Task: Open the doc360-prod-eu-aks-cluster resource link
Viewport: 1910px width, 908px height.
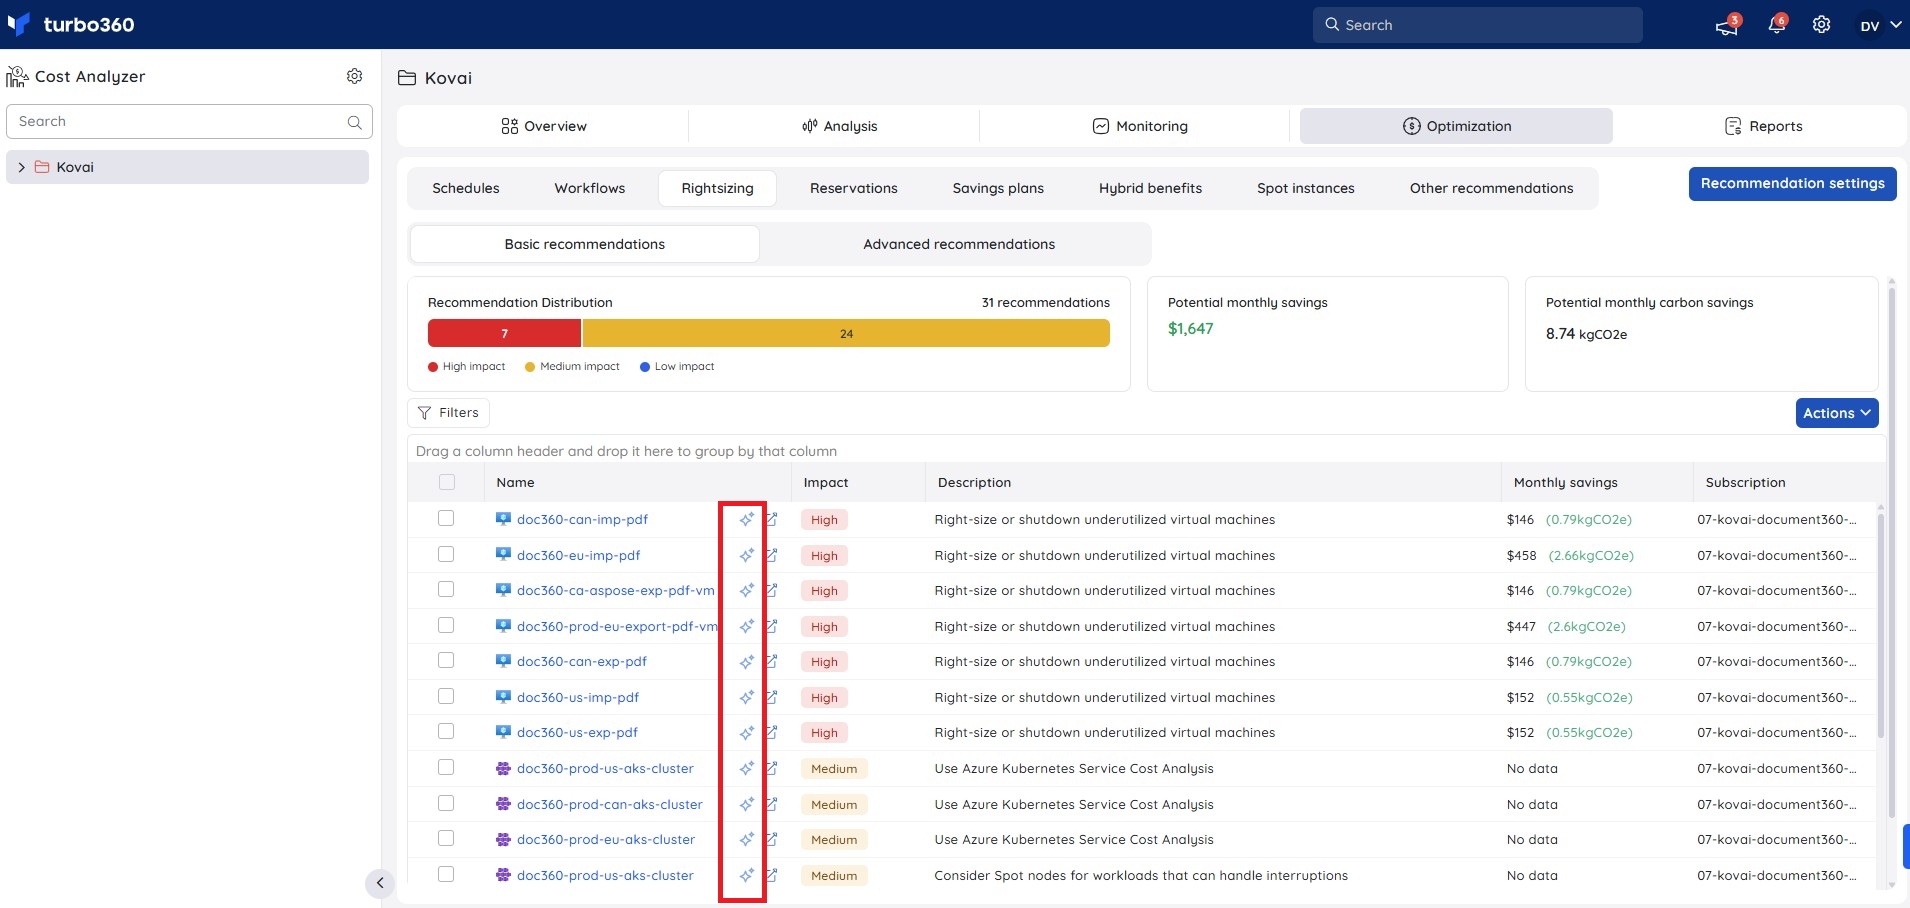Action: tap(606, 840)
